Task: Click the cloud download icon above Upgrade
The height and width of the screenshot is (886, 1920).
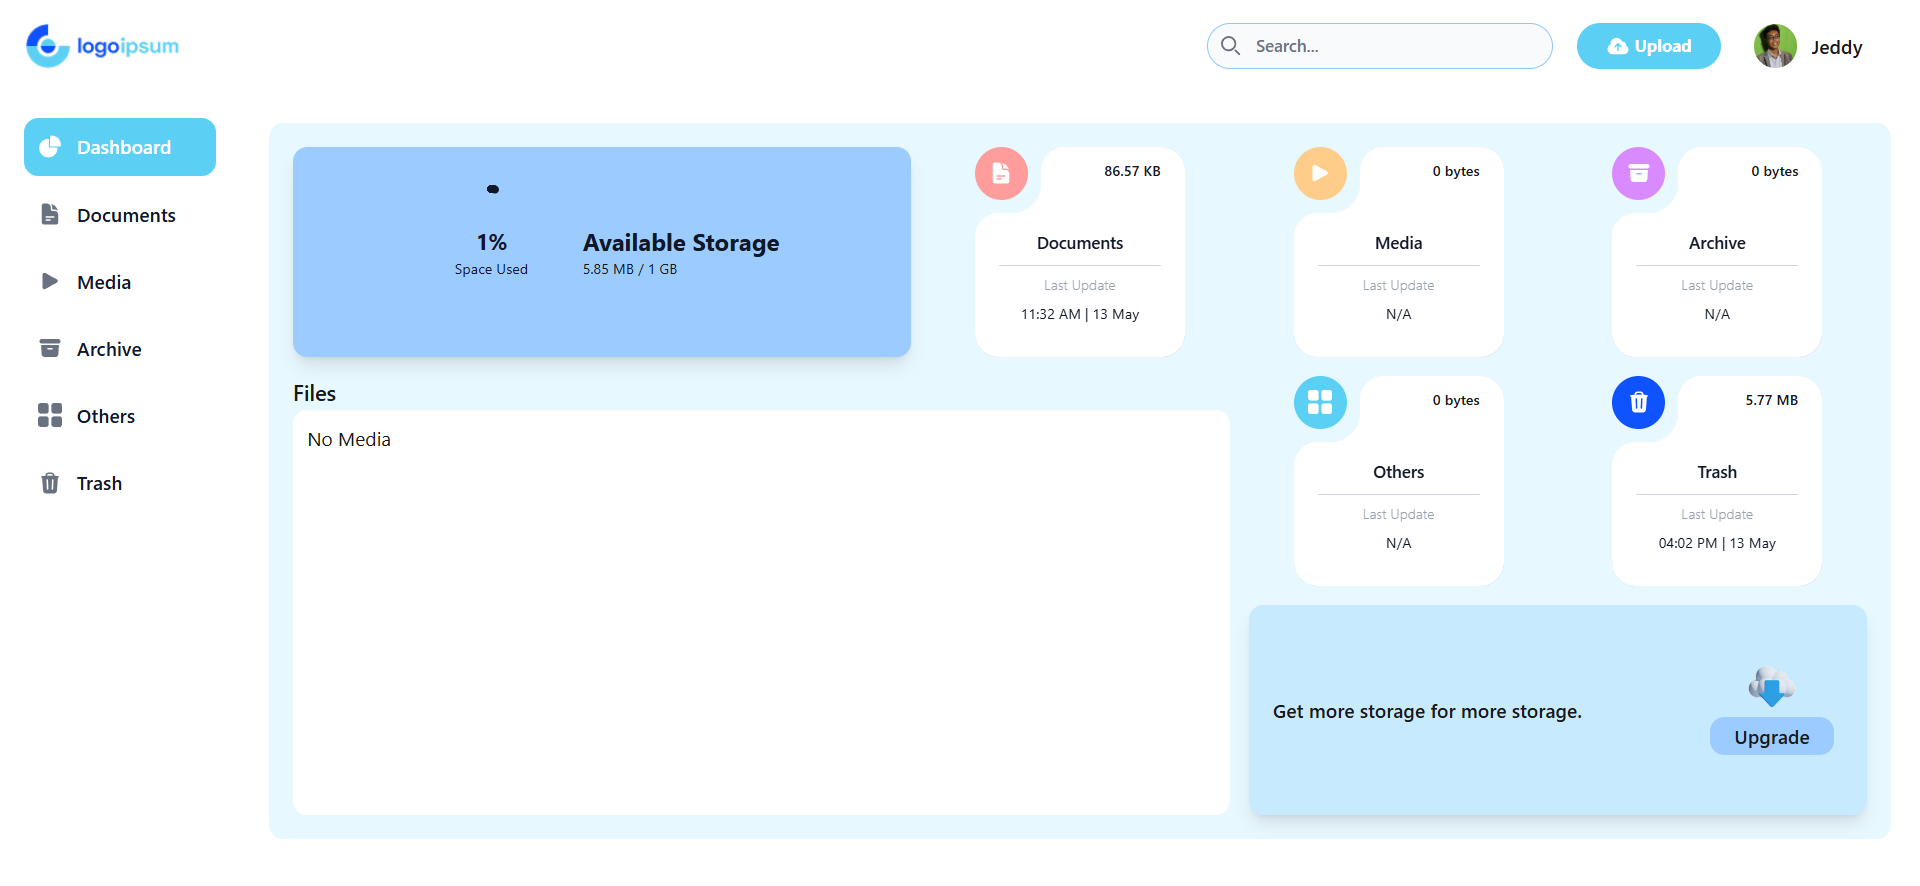Action: pos(1771,686)
